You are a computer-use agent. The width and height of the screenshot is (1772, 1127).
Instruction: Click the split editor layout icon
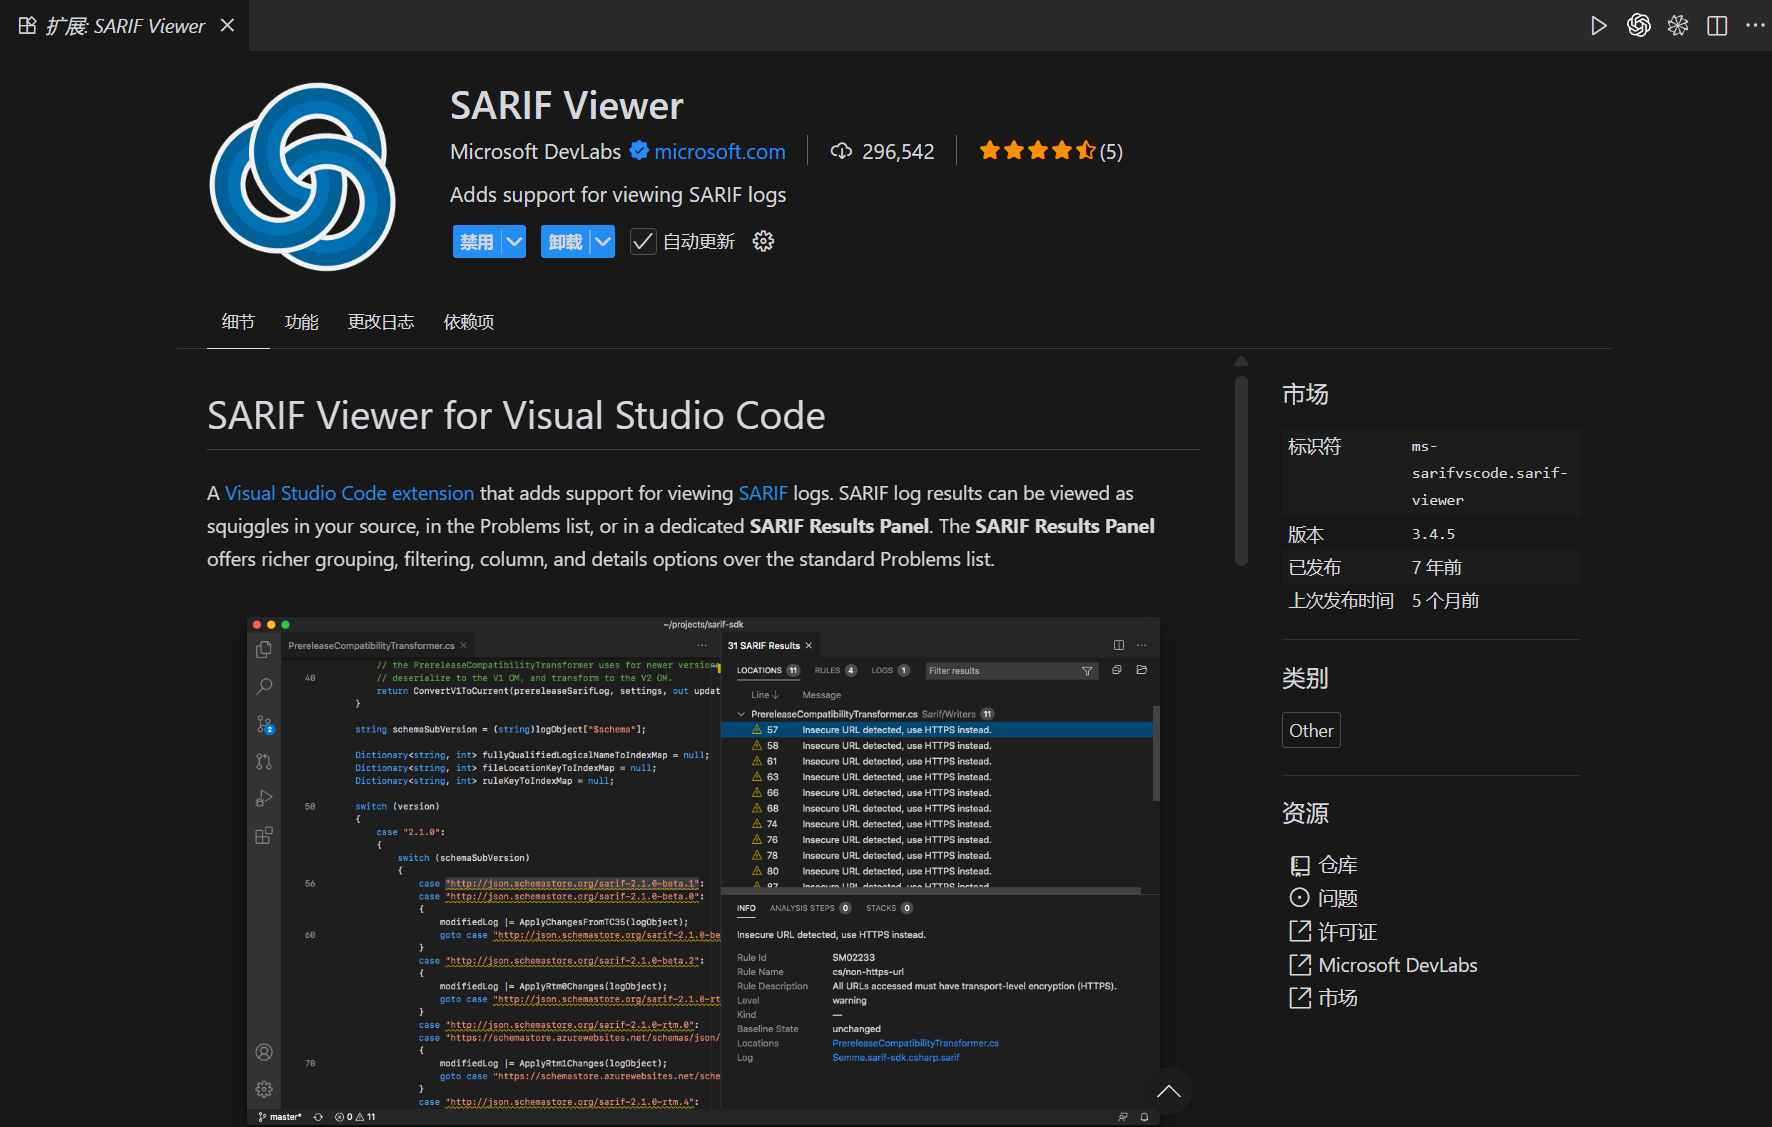(1717, 26)
